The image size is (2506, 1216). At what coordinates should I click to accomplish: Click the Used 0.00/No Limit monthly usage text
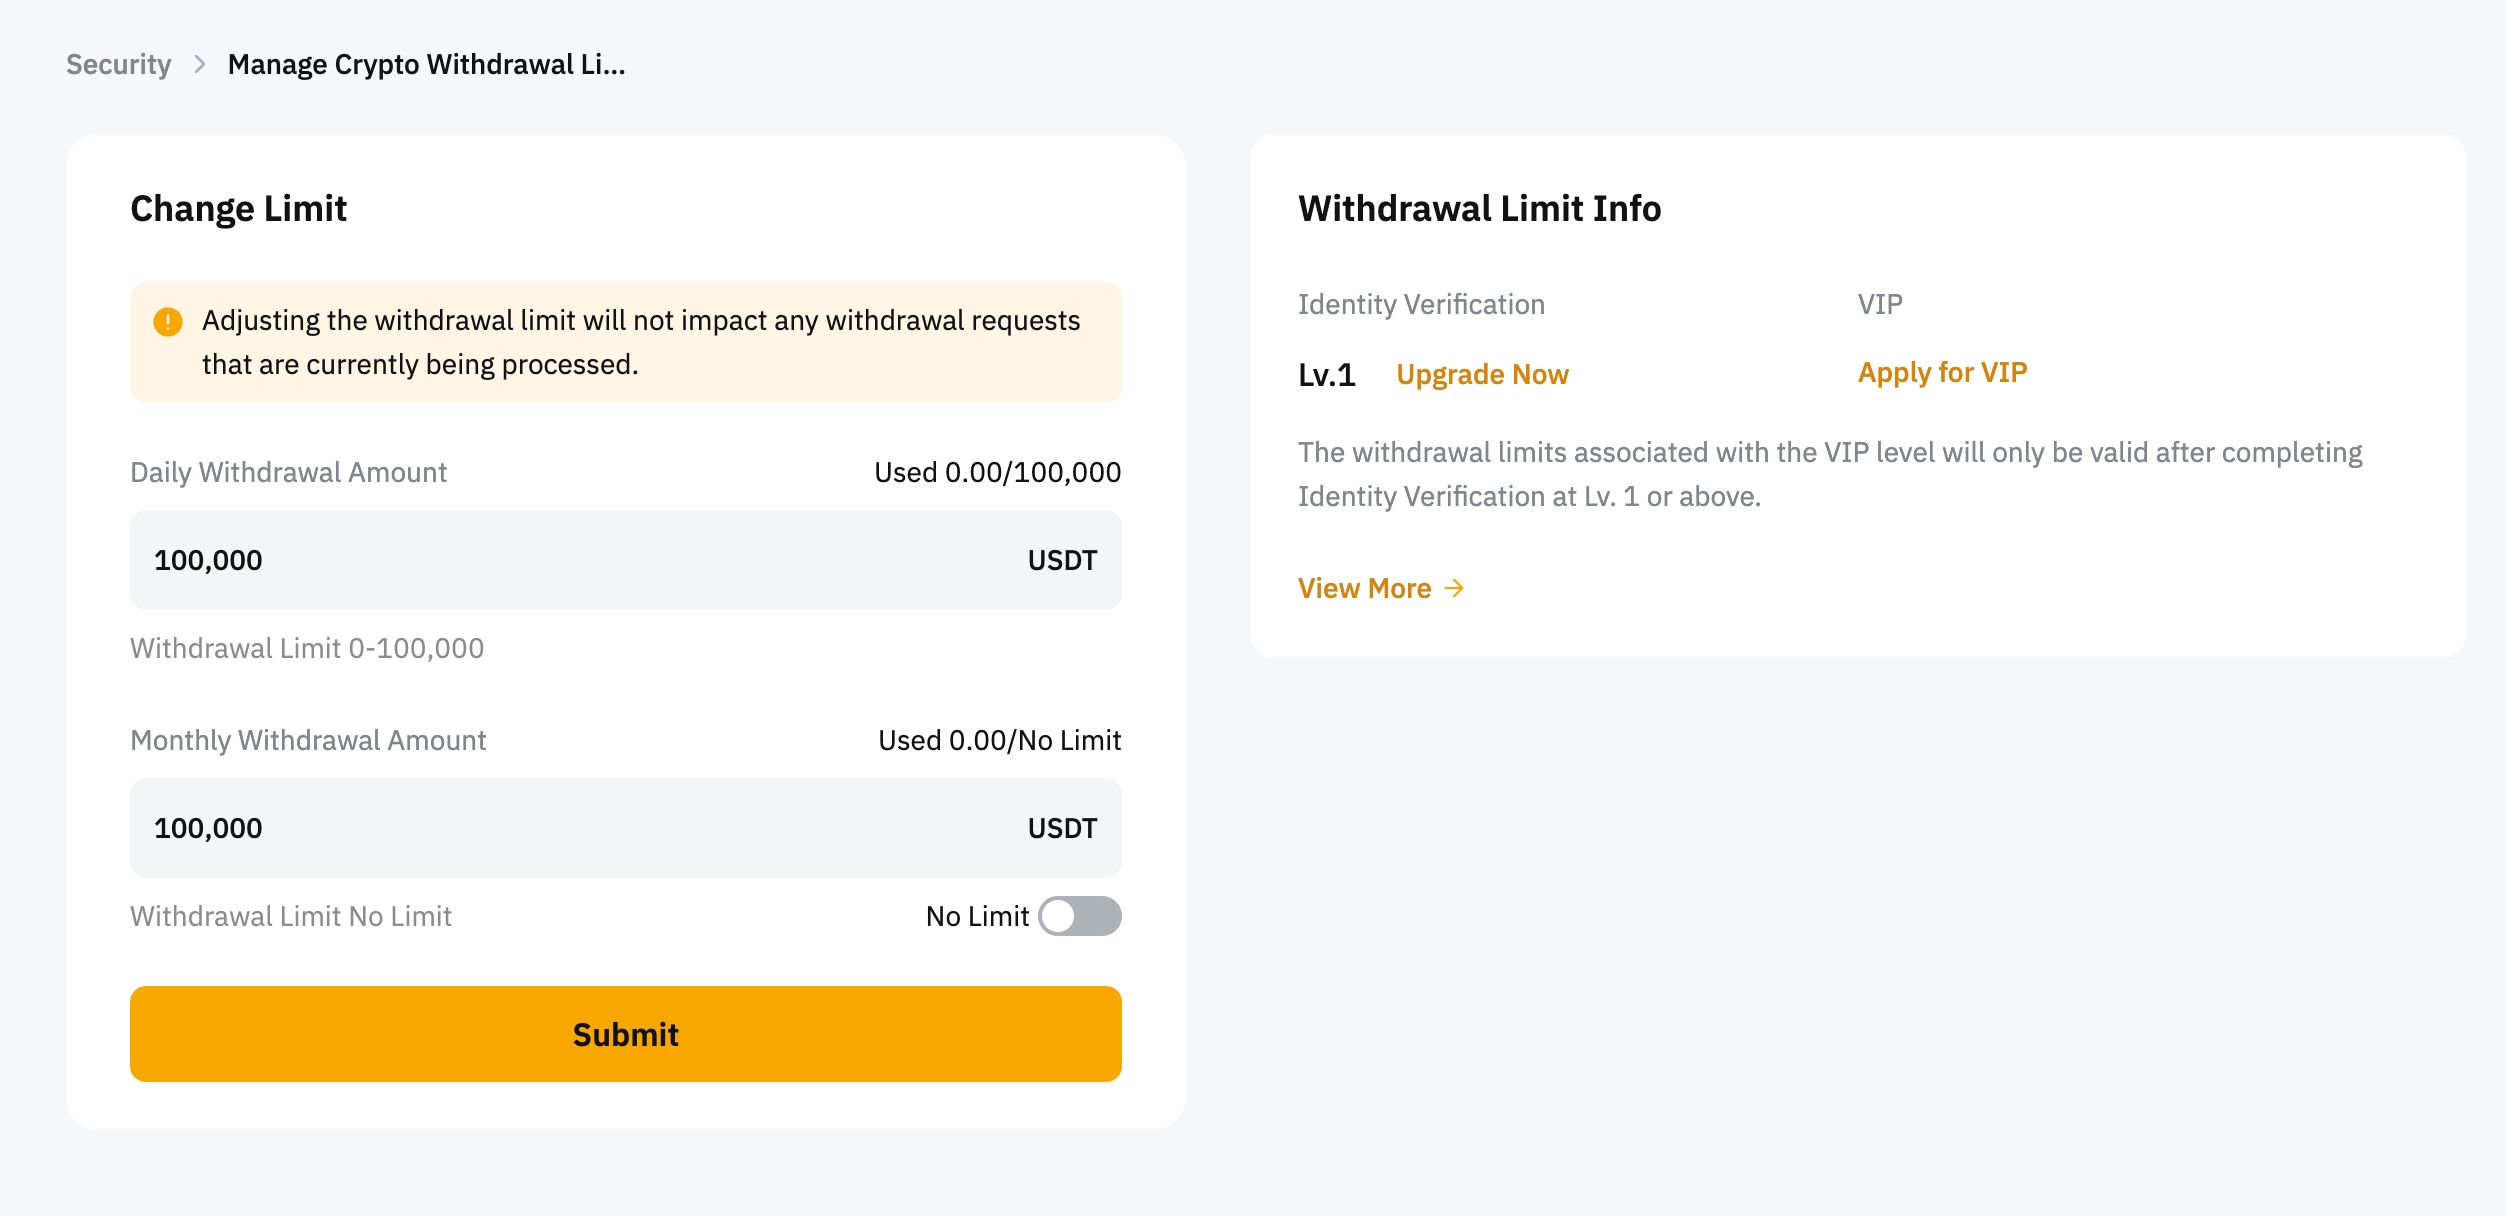coord(999,740)
